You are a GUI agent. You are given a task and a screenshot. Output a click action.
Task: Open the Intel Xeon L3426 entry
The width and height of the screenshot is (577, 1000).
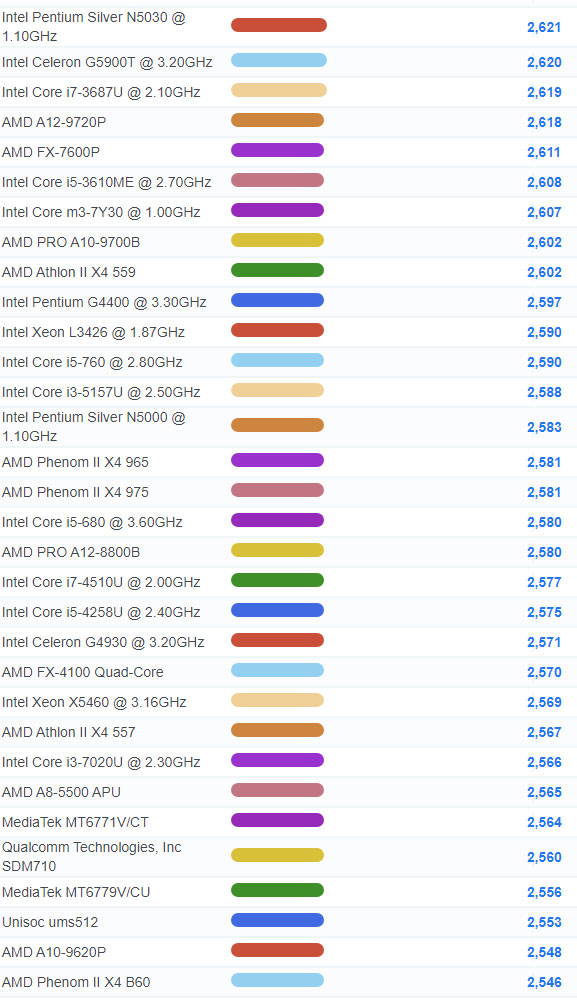tap(94, 332)
